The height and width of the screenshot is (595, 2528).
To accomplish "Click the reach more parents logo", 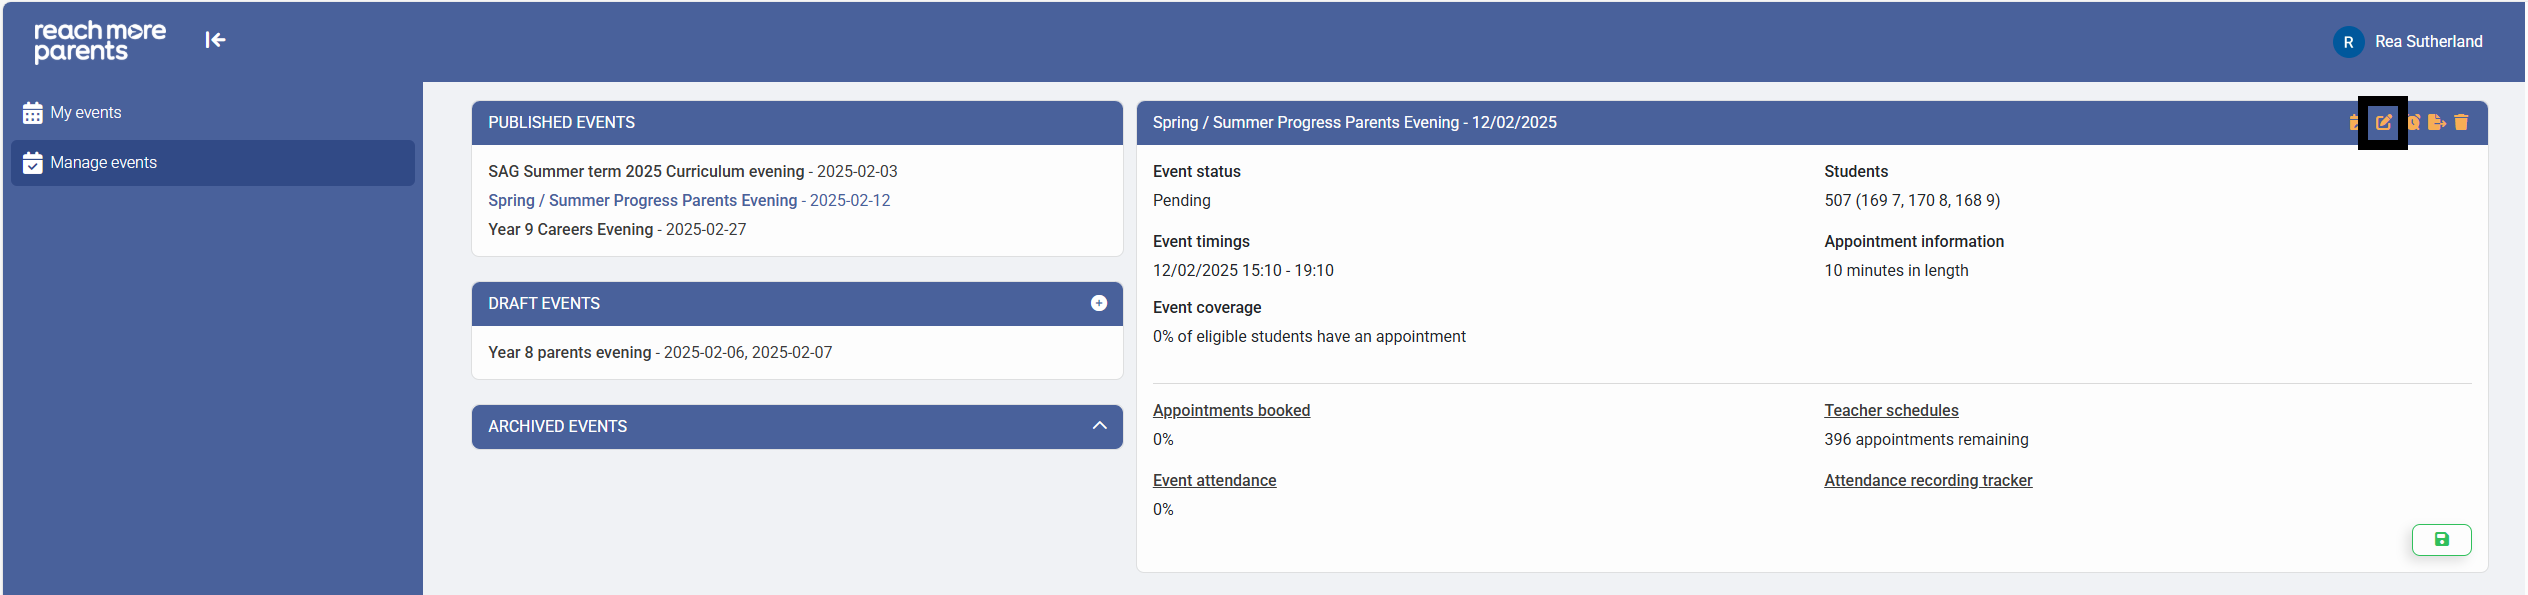I will point(100,41).
